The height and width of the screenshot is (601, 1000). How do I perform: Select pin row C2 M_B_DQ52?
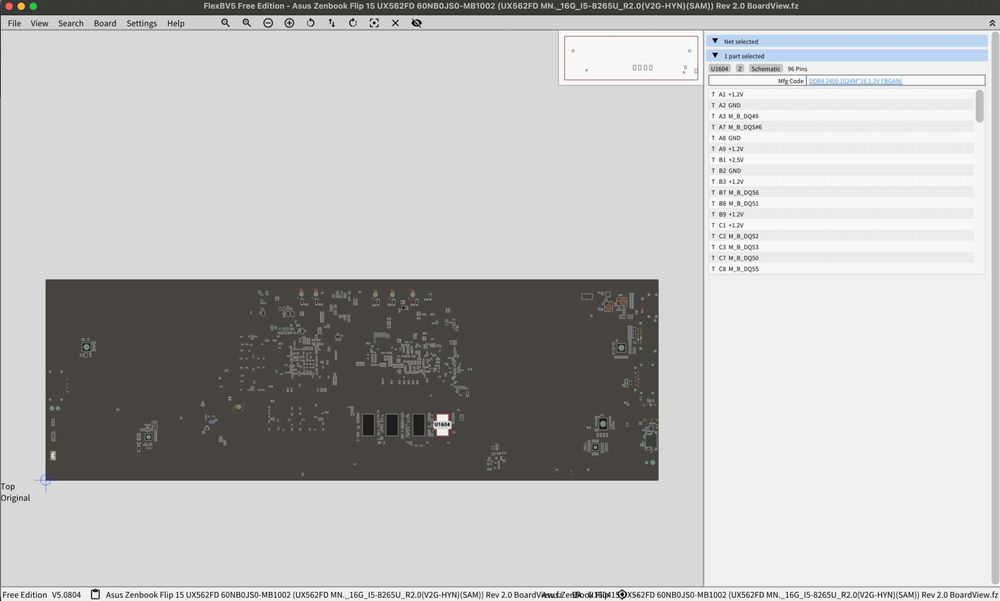click(841, 236)
